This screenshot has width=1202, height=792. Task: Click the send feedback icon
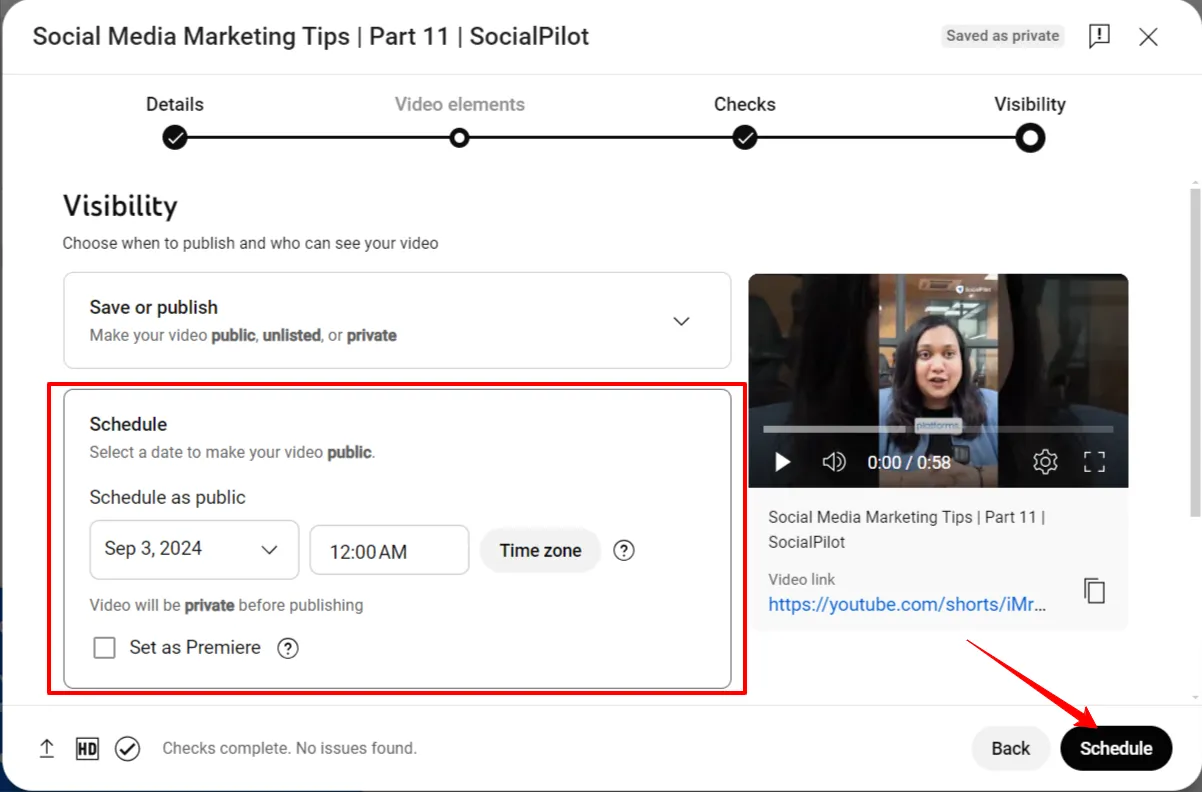click(x=1099, y=37)
